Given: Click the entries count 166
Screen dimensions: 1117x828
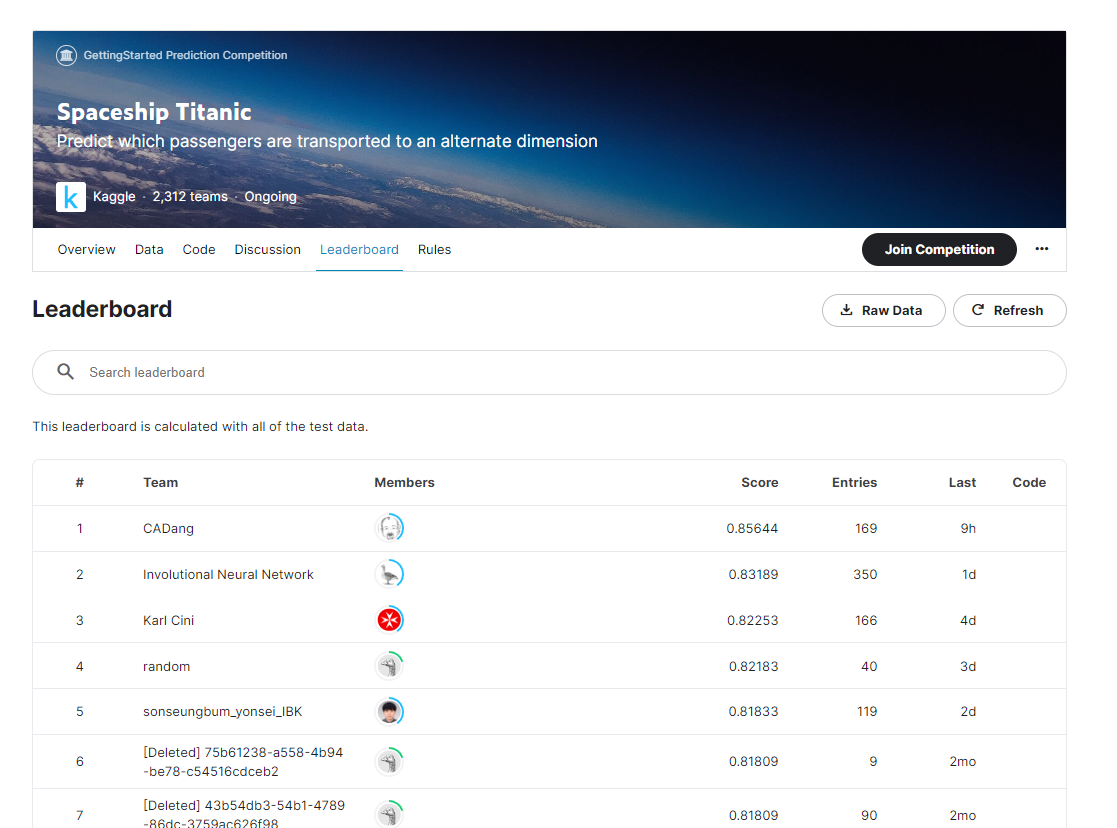Looking at the screenshot, I should point(866,621).
